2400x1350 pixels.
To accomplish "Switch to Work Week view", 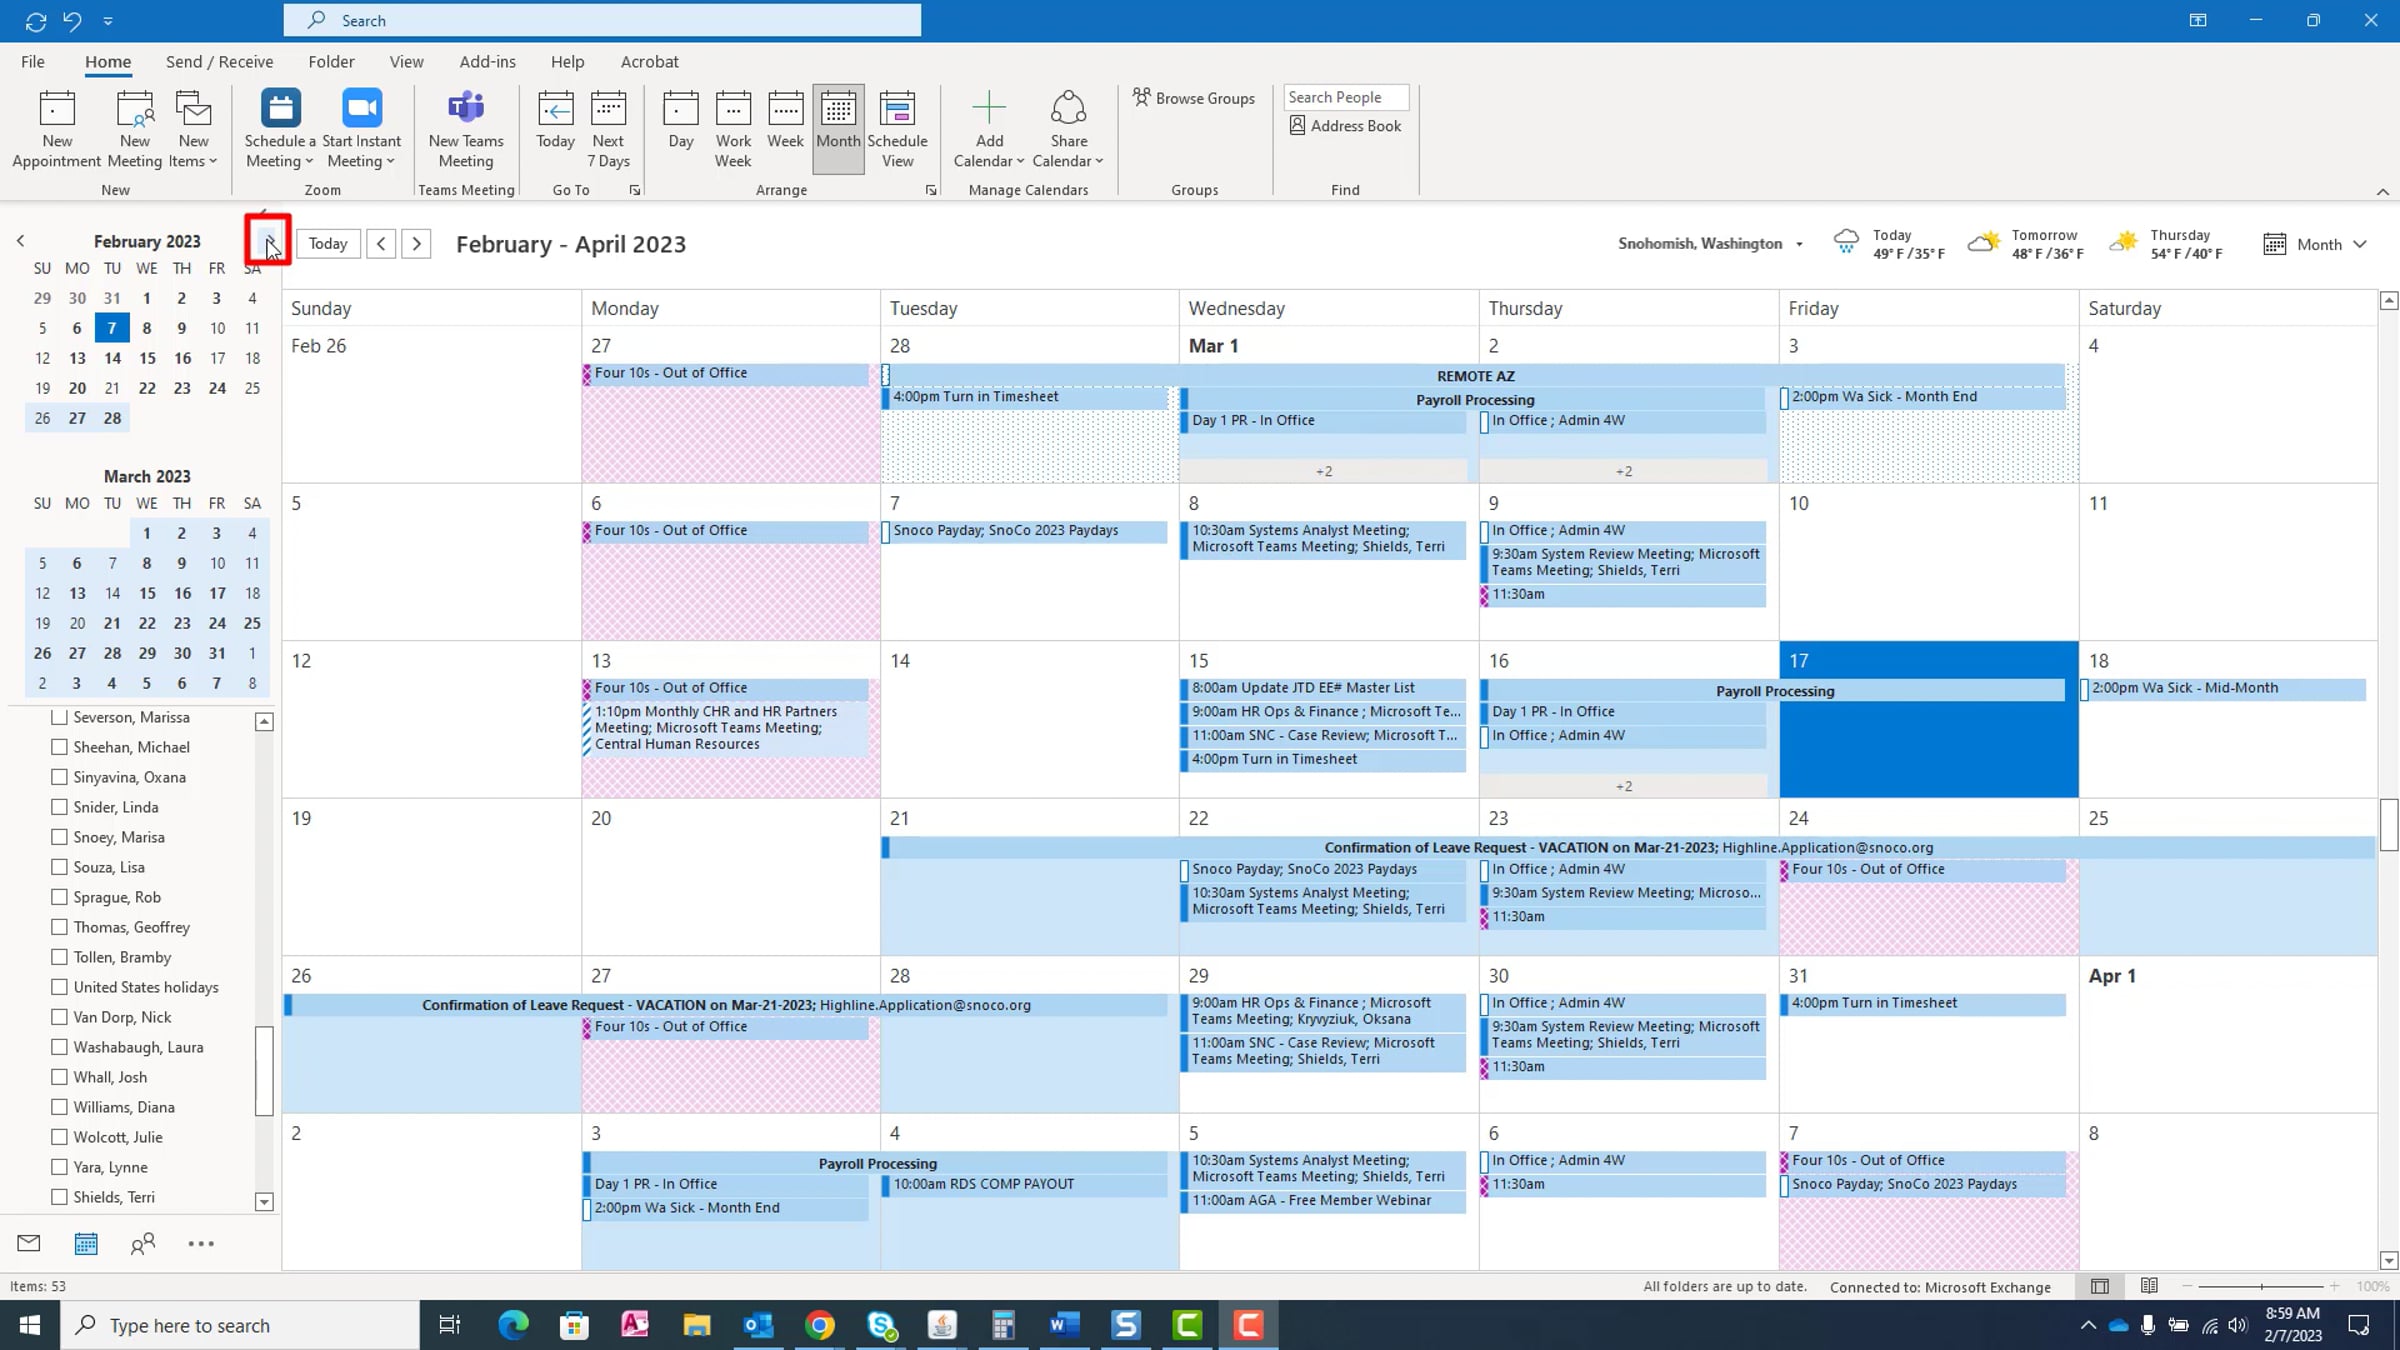I will 733,130.
